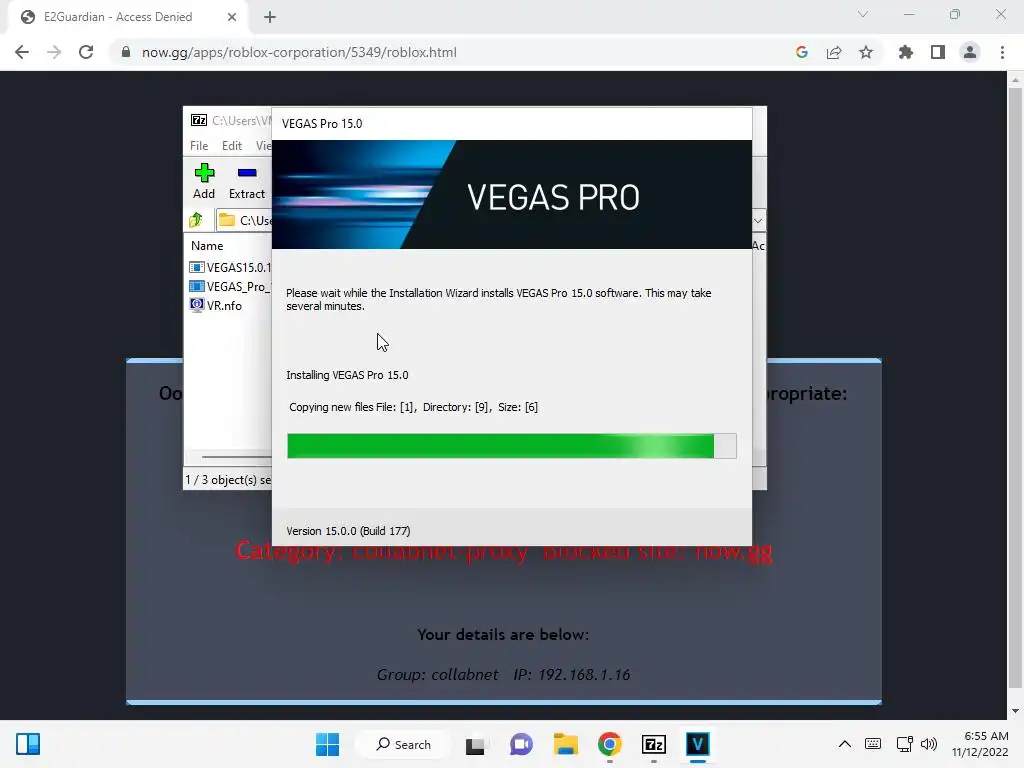The height and width of the screenshot is (768, 1024).
Task: Toggle the Chrome side panel
Action: (x=938, y=52)
